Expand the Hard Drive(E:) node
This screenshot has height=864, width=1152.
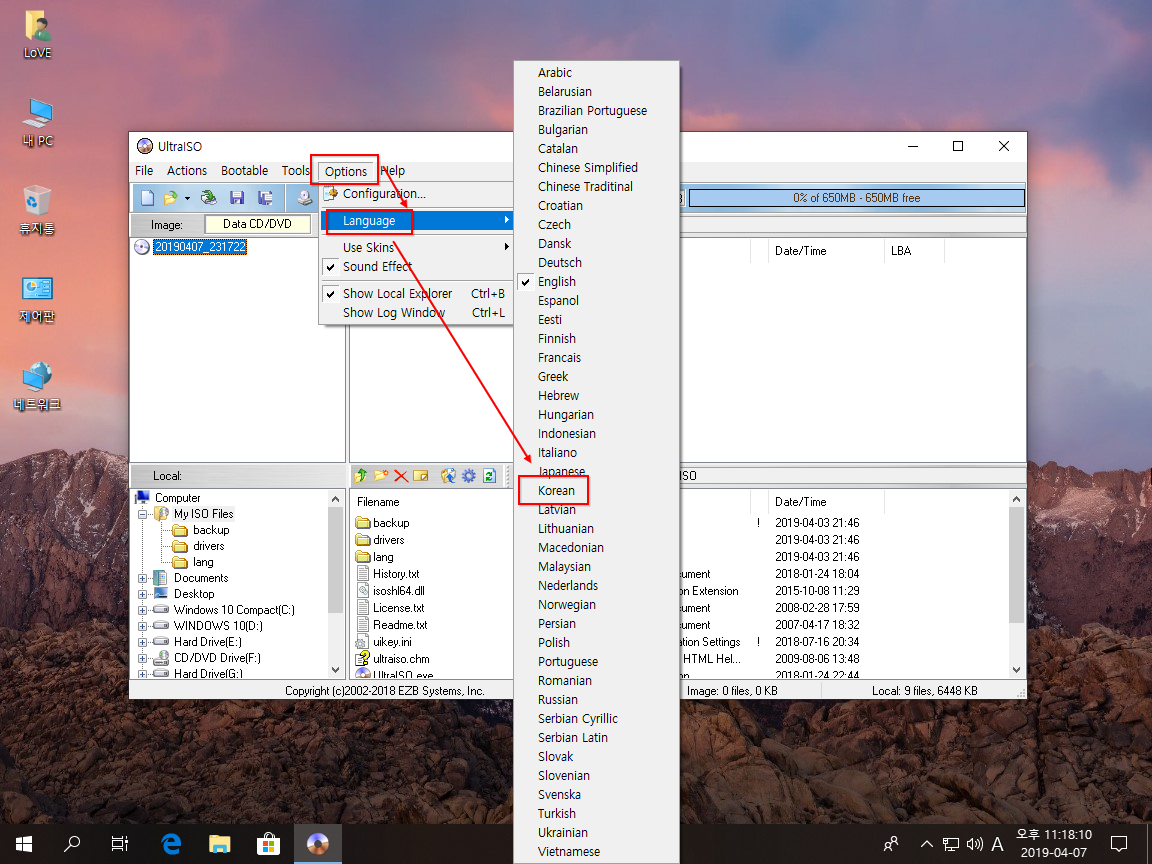(143, 642)
